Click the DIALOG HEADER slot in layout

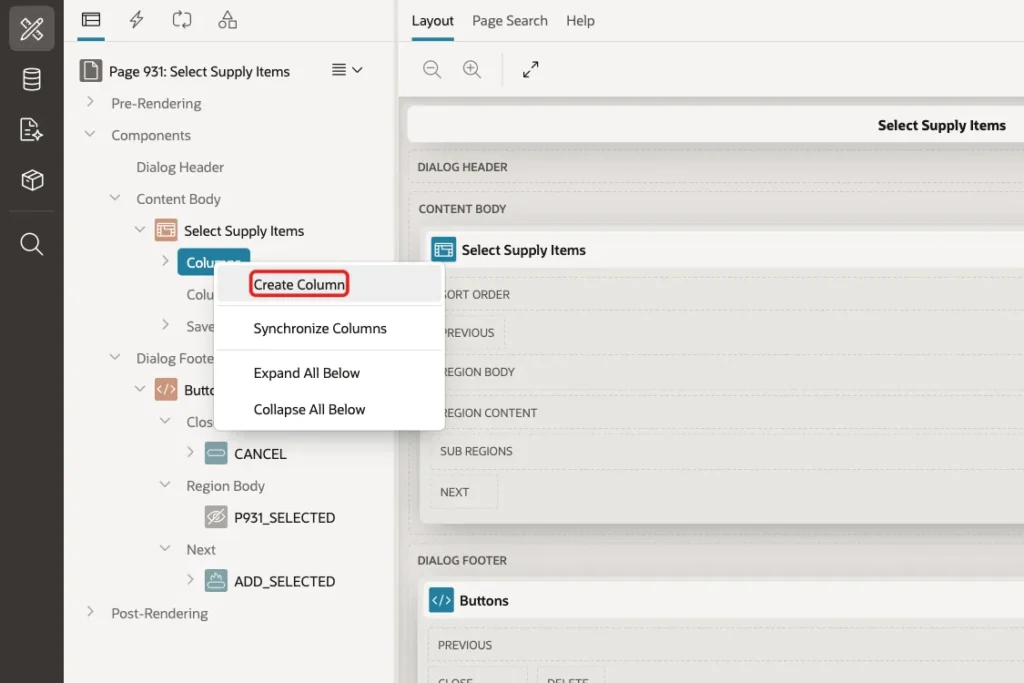pyautogui.click(x=462, y=167)
